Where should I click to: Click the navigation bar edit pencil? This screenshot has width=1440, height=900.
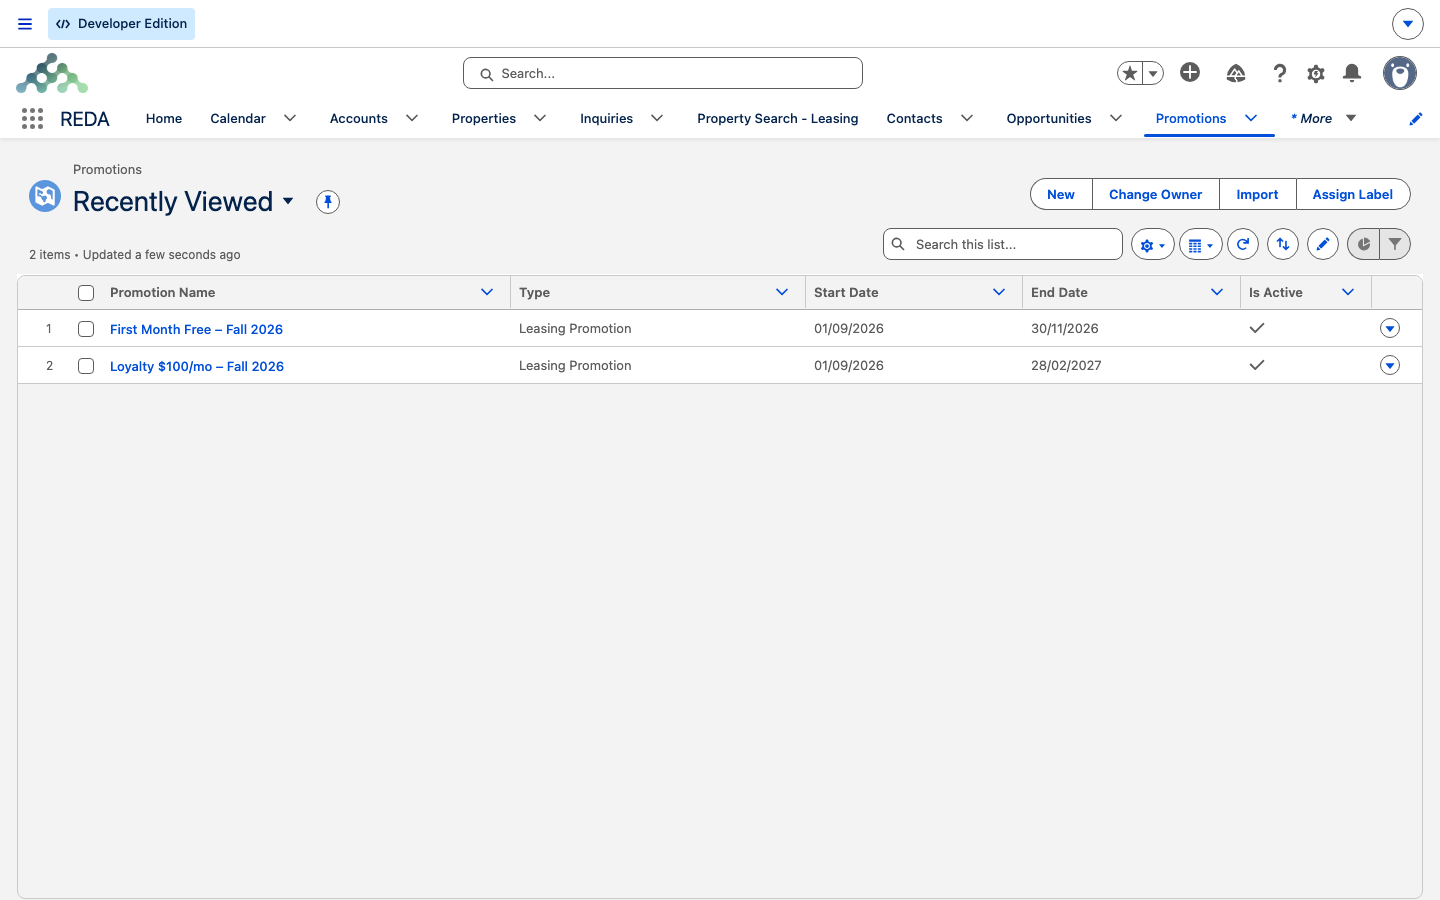click(1416, 119)
